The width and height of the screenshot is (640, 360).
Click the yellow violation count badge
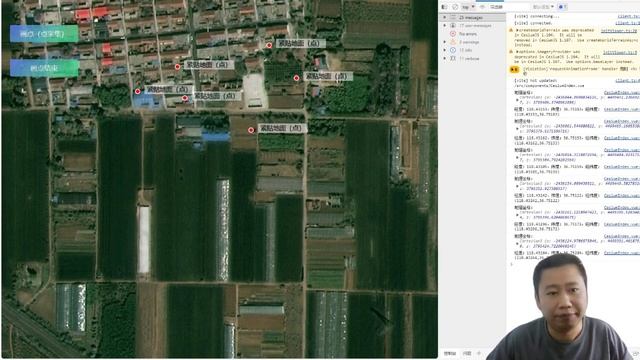pyautogui.click(x=514, y=70)
